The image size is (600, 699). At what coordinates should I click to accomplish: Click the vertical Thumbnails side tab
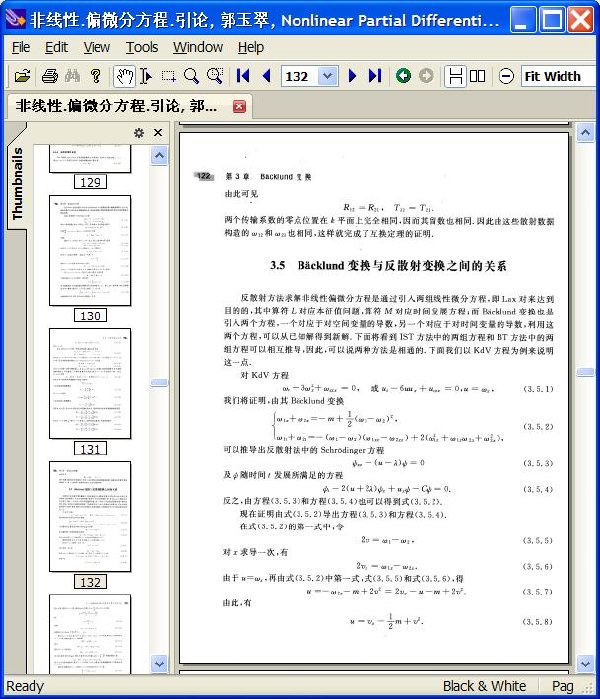[17, 184]
